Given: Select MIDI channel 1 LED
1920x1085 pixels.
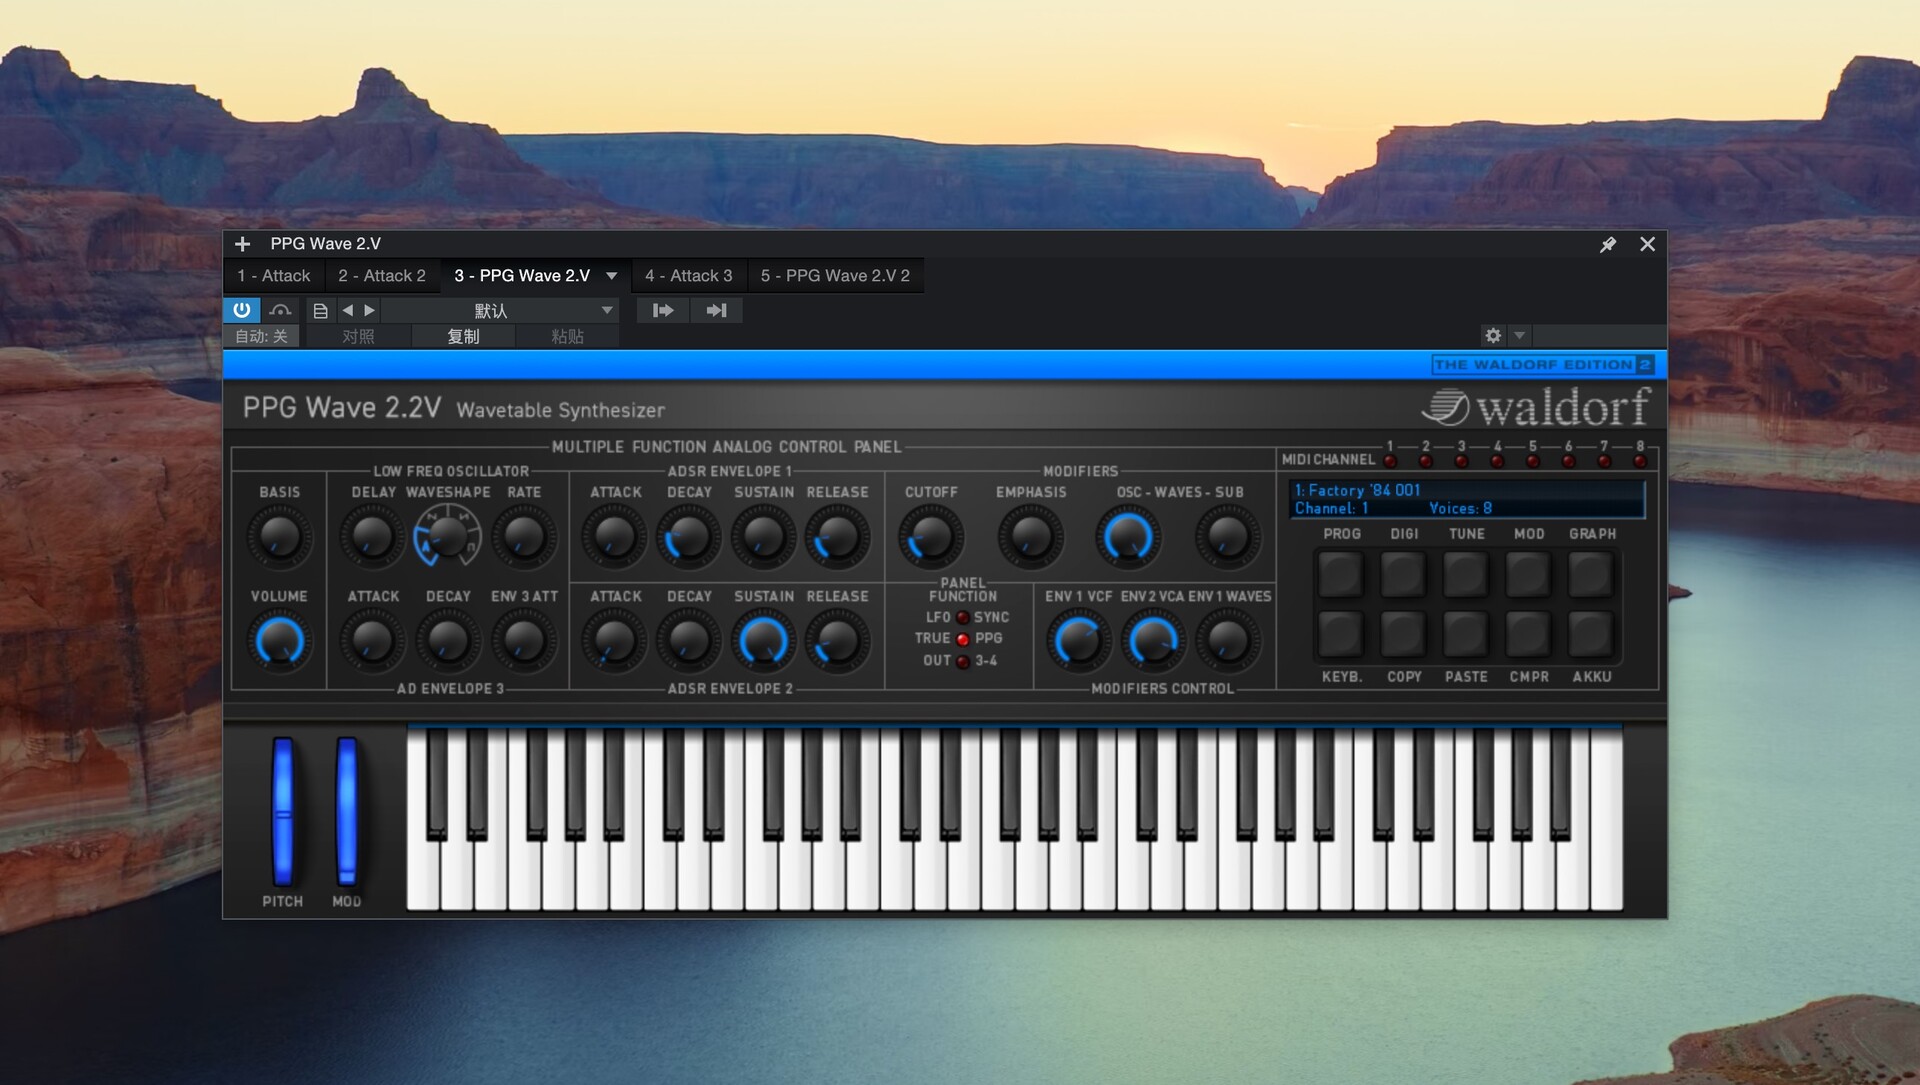Looking at the screenshot, I should [1390, 461].
